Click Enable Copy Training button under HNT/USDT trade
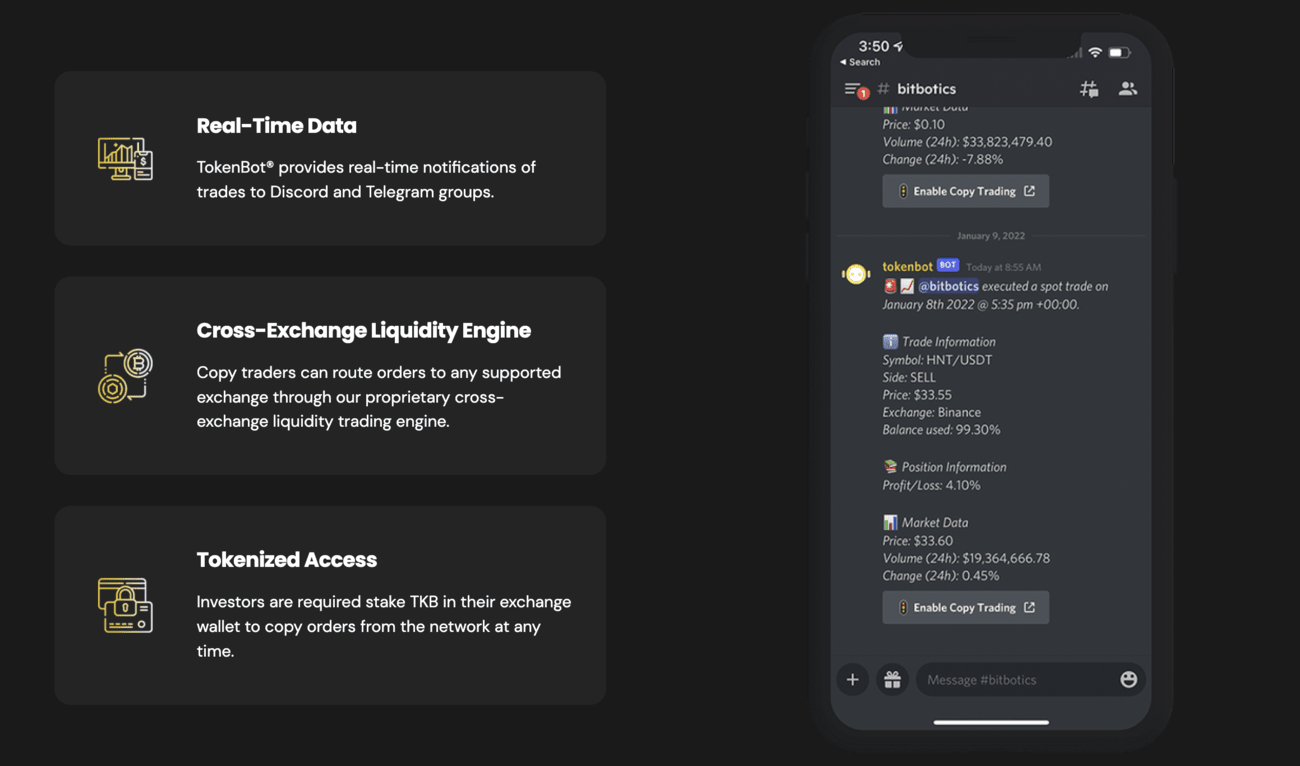This screenshot has height=766, width=1300. 965,607
